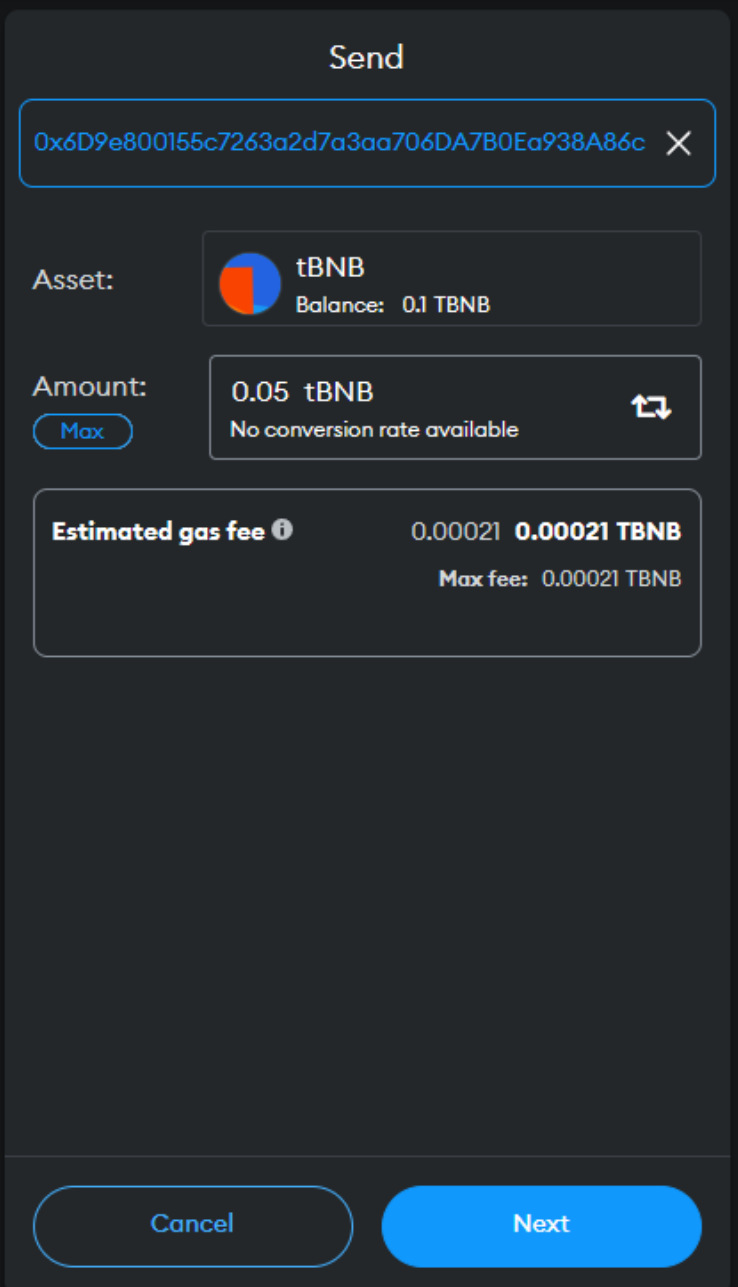738x1287 pixels.
Task: Click the No conversion rate available text
Action: click(x=375, y=430)
